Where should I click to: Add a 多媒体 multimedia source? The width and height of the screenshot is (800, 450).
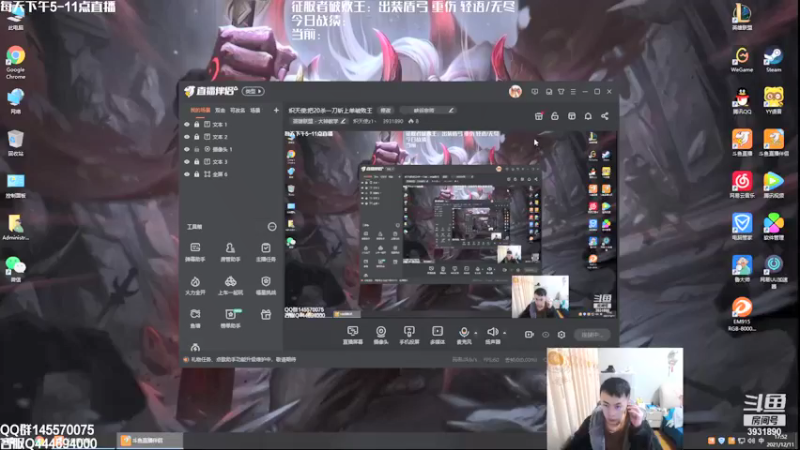click(437, 335)
